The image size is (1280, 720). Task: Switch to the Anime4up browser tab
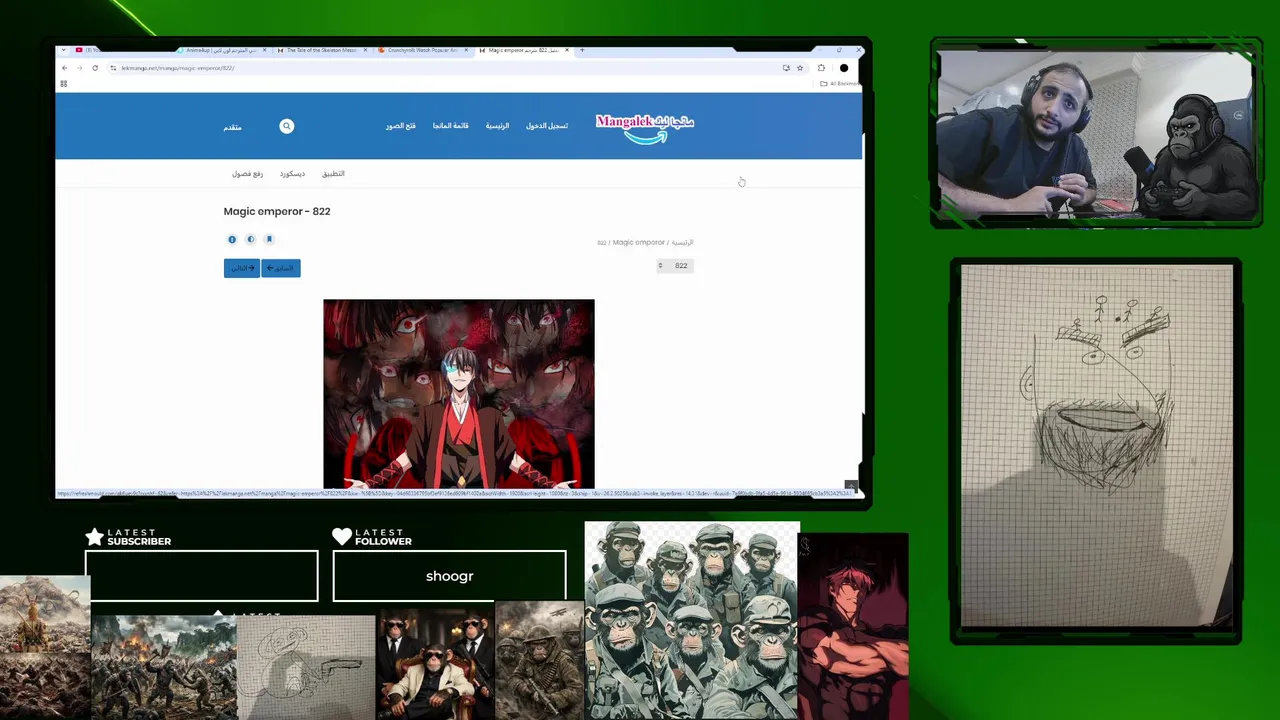[x=222, y=50]
